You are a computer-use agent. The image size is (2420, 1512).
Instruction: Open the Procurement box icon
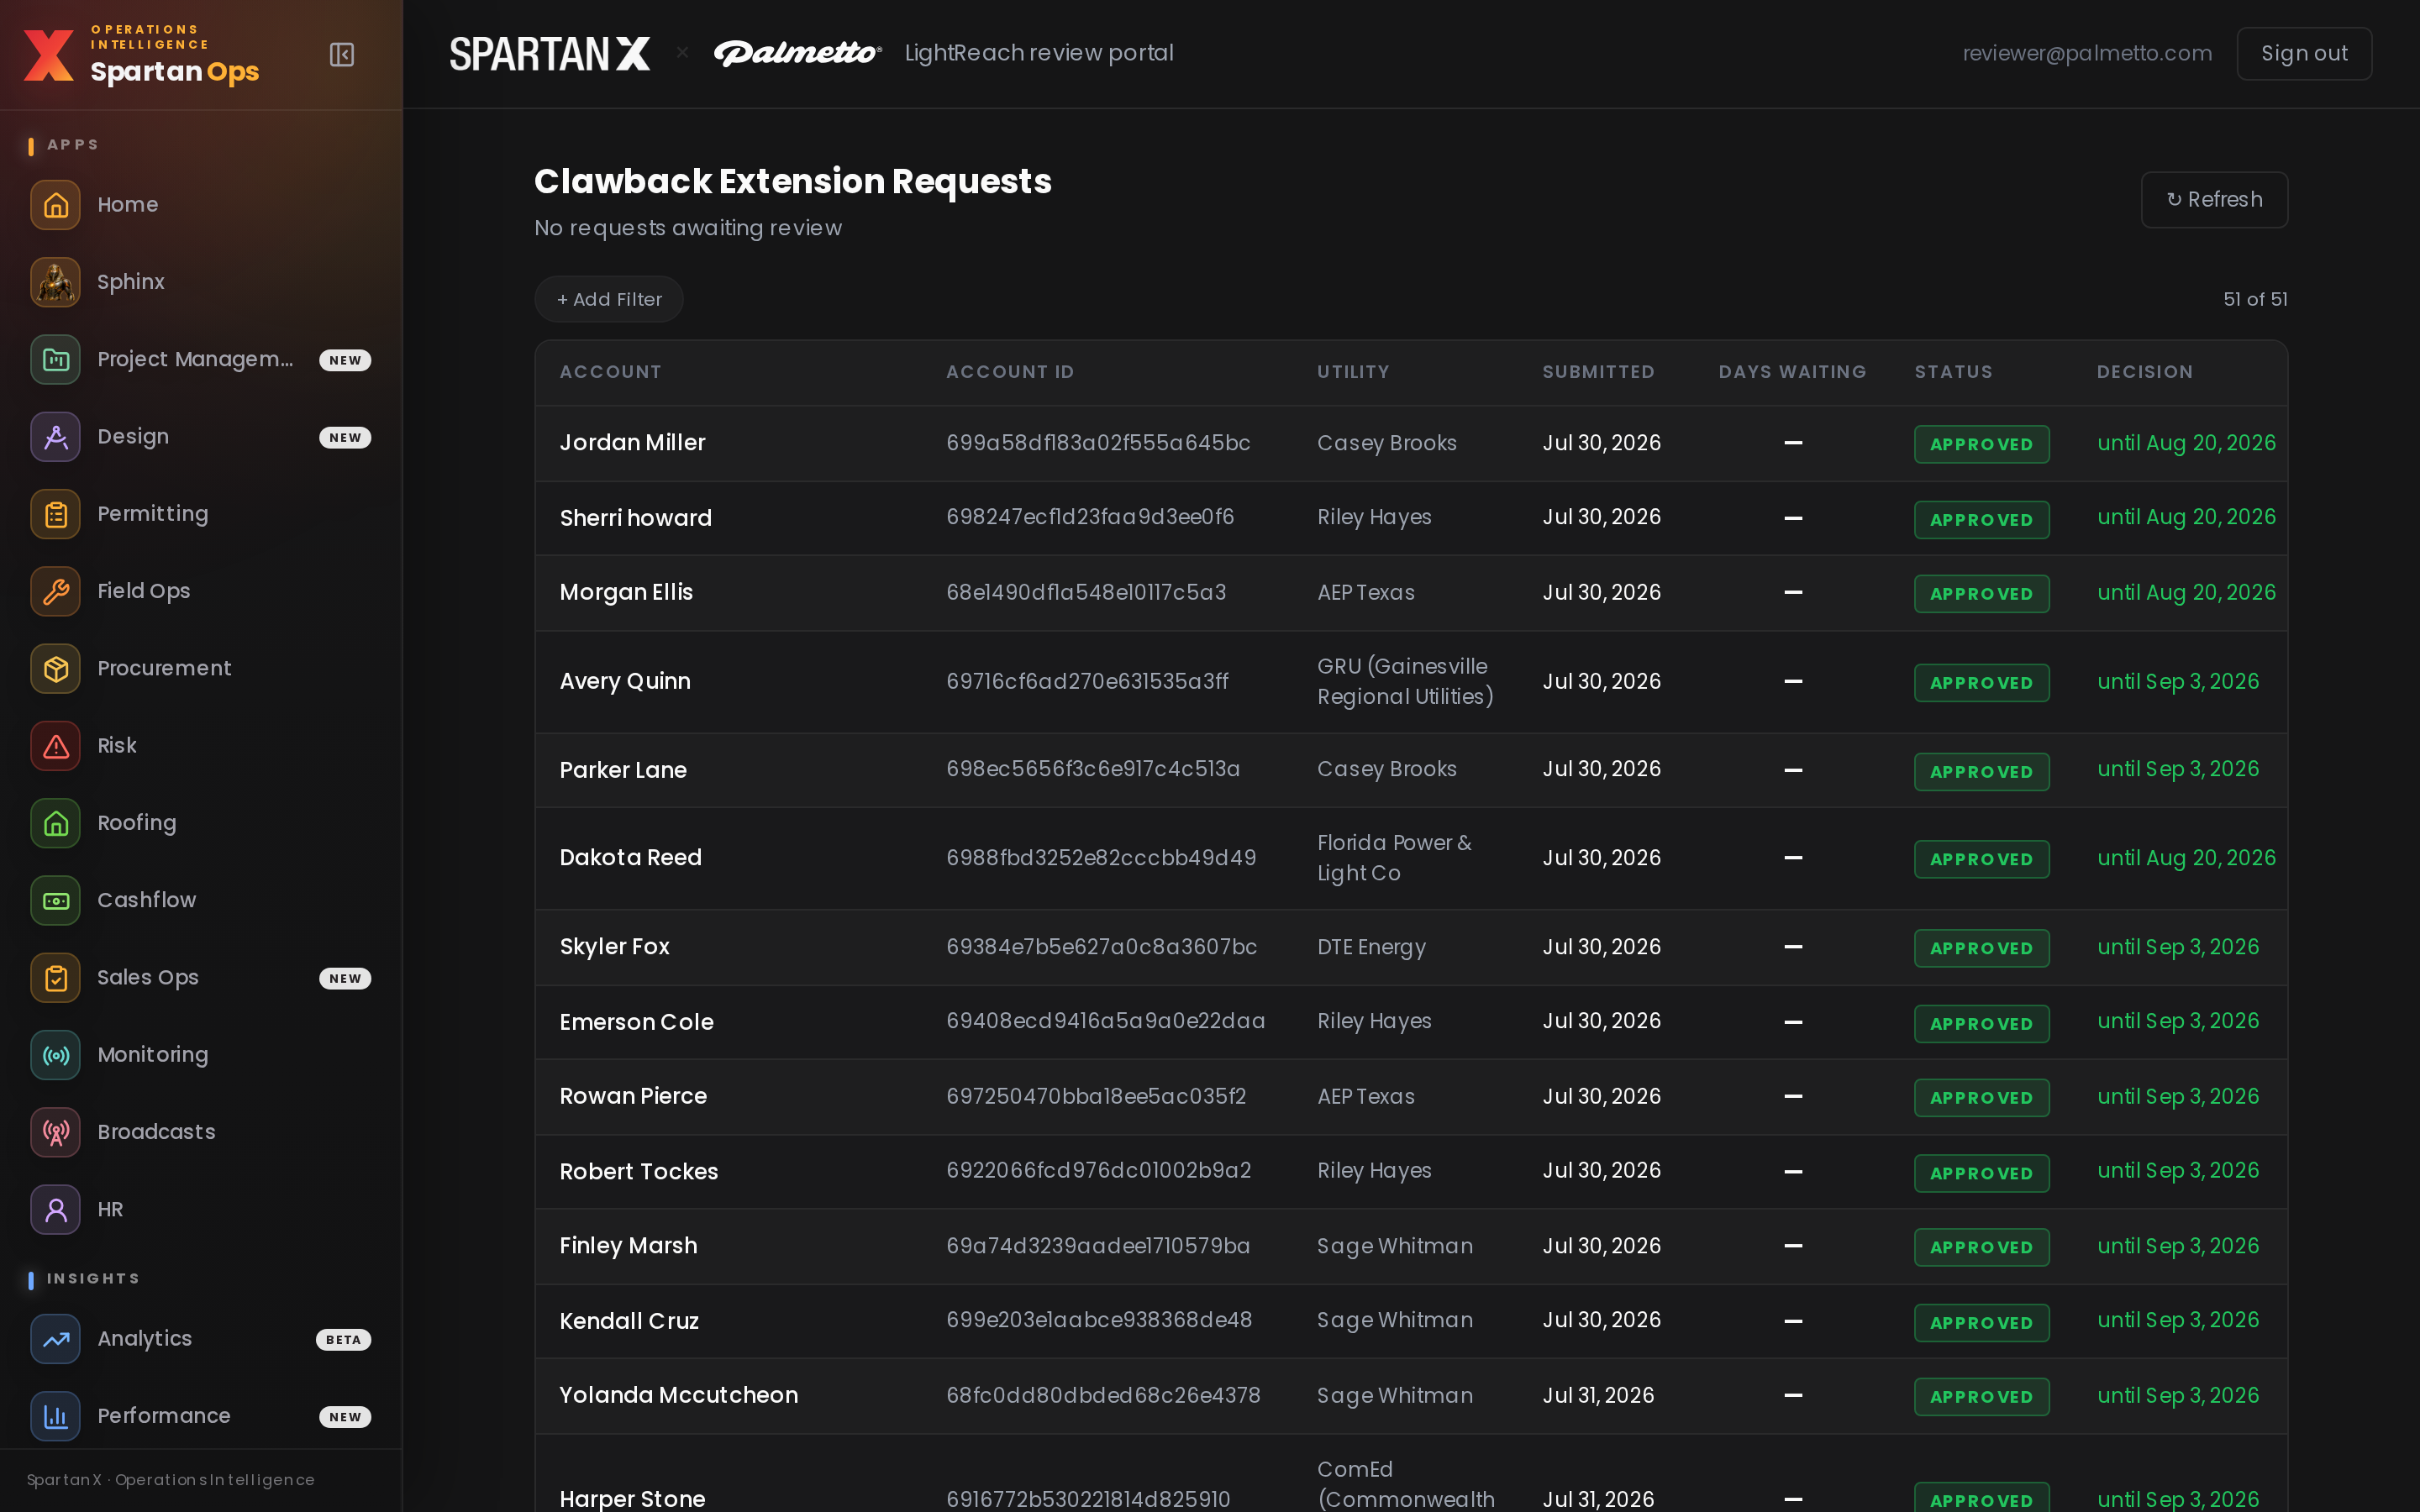coord(56,668)
